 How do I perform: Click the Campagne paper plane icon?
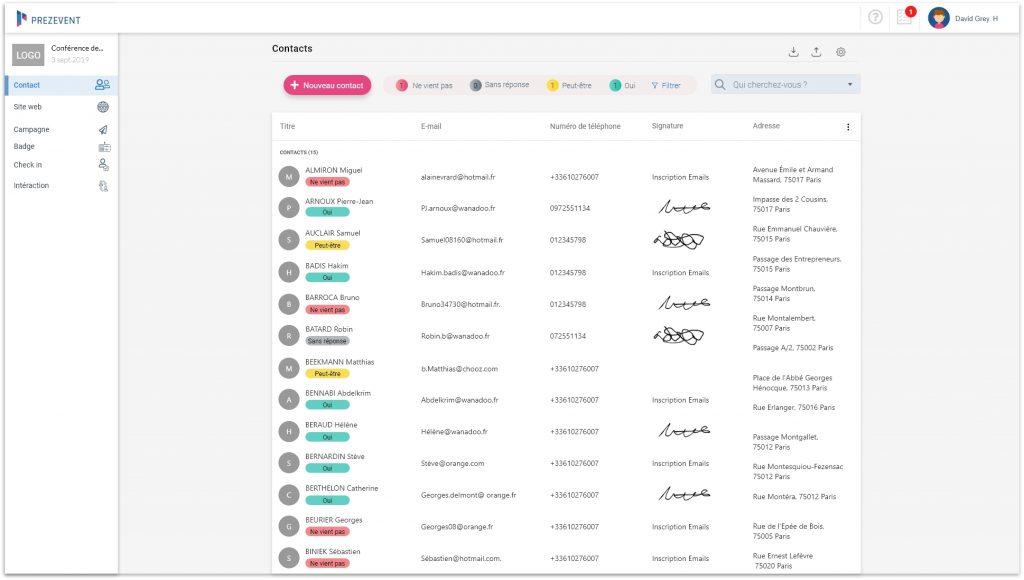[x=103, y=129]
